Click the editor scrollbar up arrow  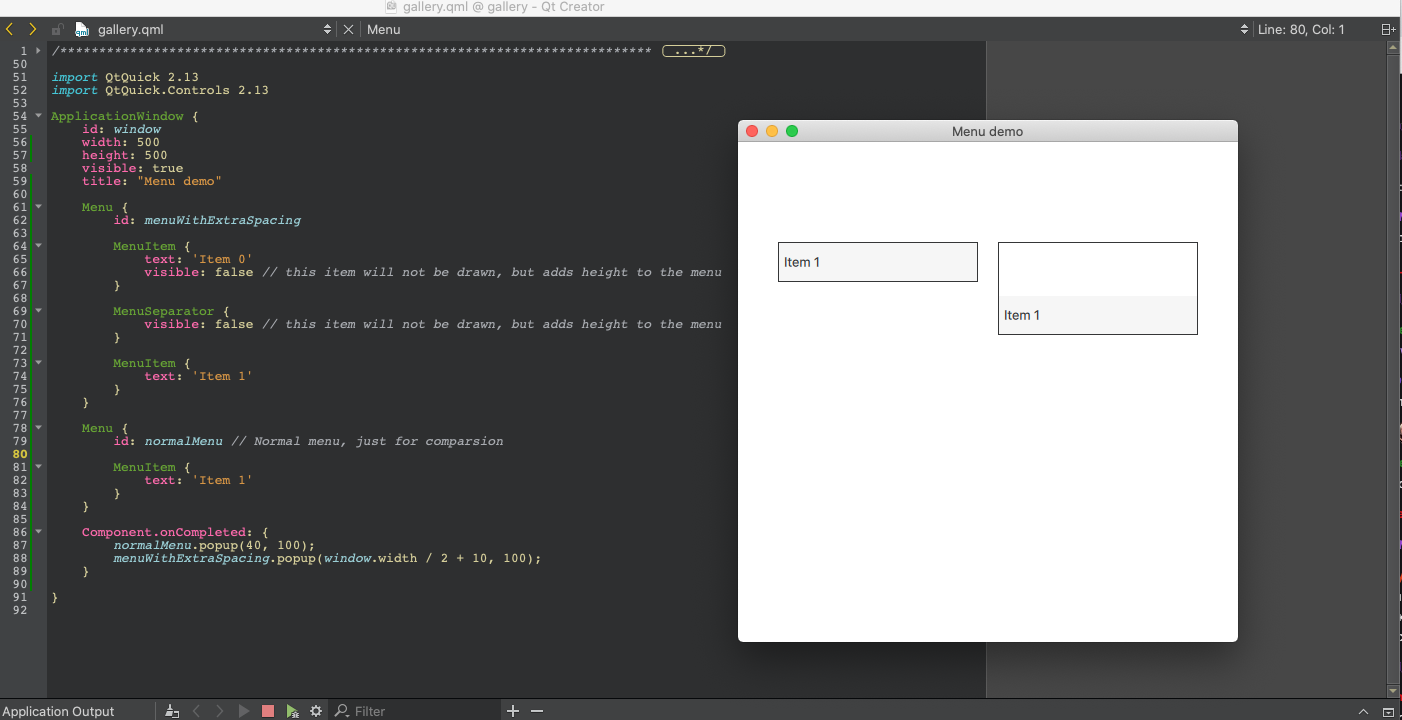pos(1394,48)
